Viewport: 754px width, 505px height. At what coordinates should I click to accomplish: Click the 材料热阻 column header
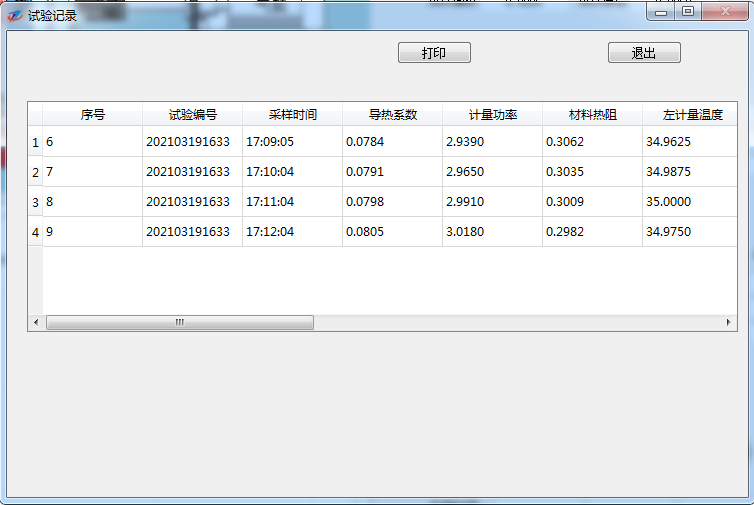592,115
